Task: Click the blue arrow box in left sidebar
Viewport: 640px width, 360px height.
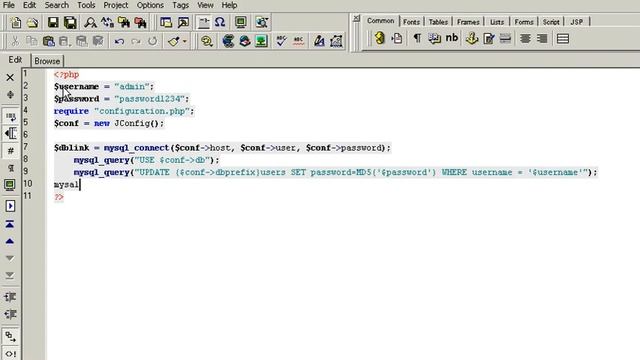Action: tap(10, 206)
